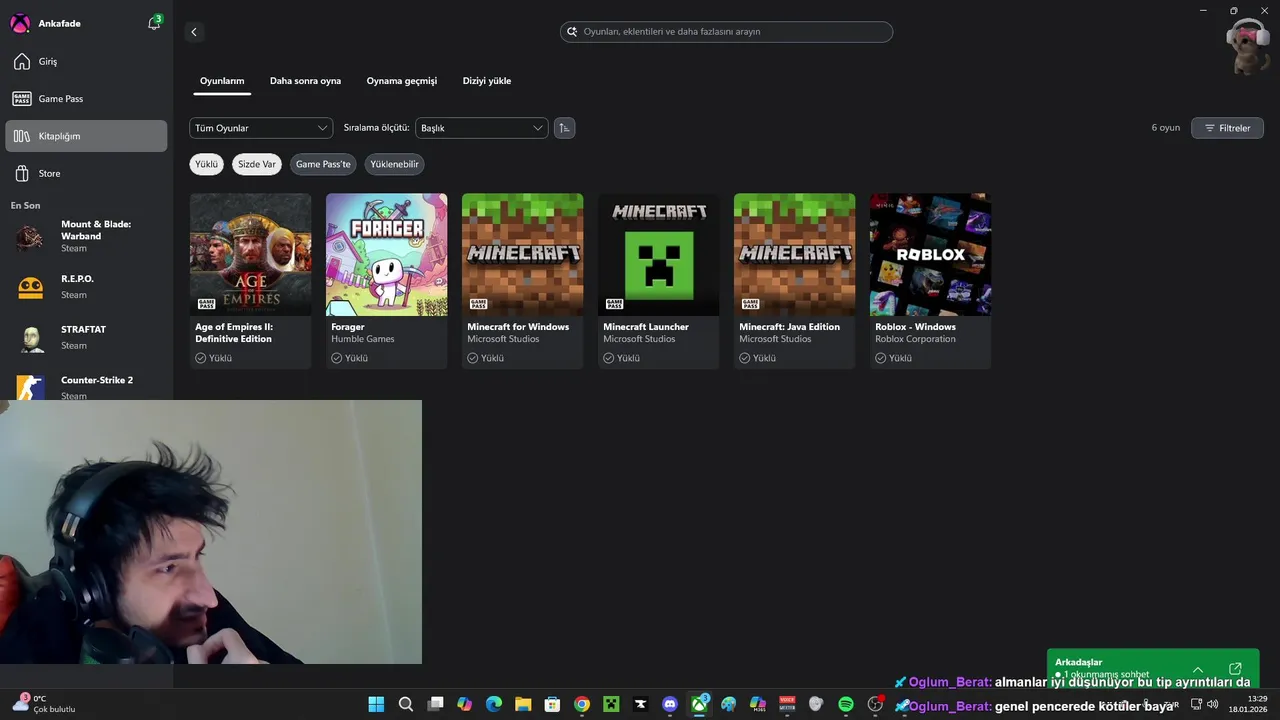Image resolution: width=1280 pixels, height=720 pixels.
Task: Open Game Pass section in sidebar
Action: click(86, 99)
